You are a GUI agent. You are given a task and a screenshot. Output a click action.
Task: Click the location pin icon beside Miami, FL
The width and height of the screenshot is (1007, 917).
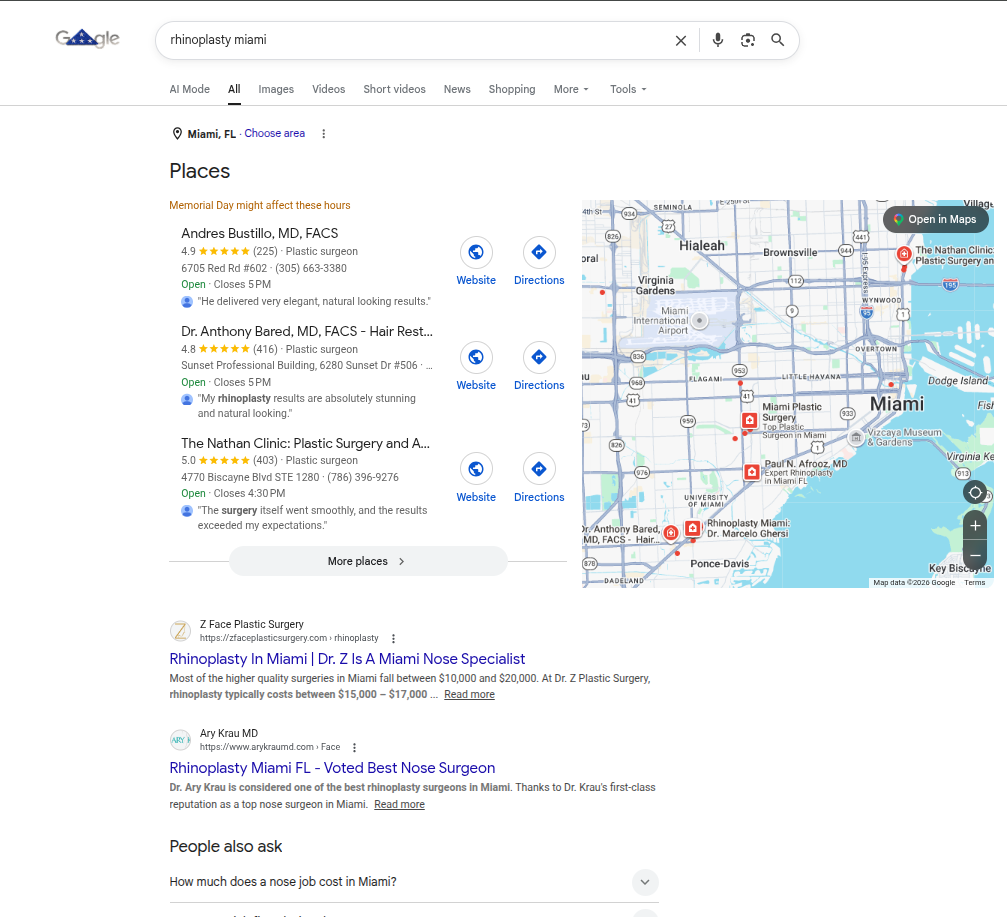tap(177, 134)
